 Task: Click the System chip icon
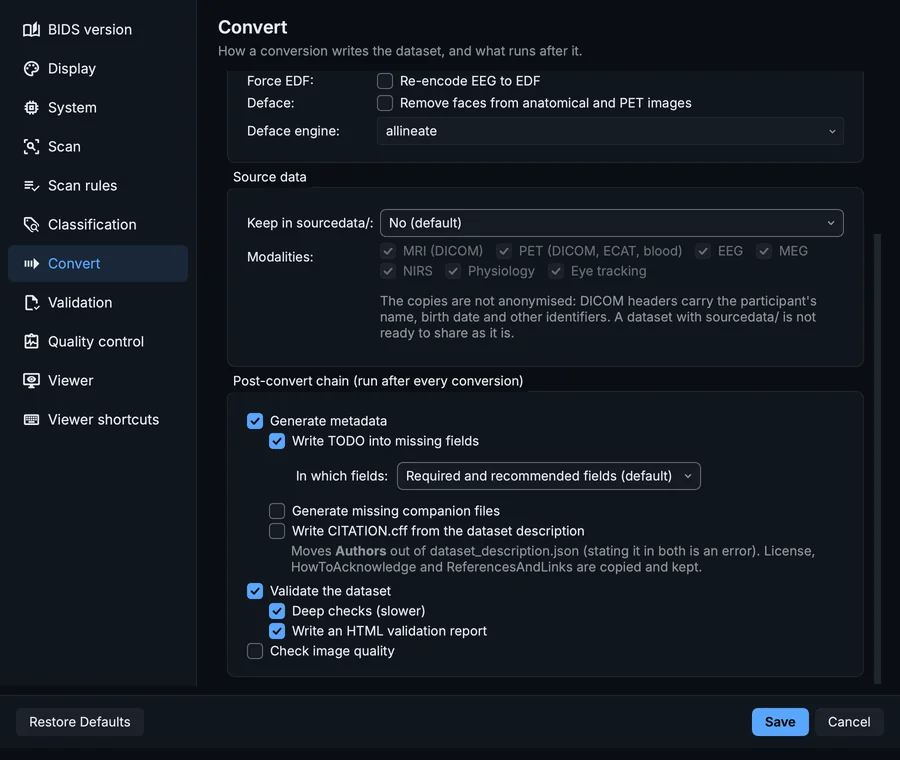(32, 107)
